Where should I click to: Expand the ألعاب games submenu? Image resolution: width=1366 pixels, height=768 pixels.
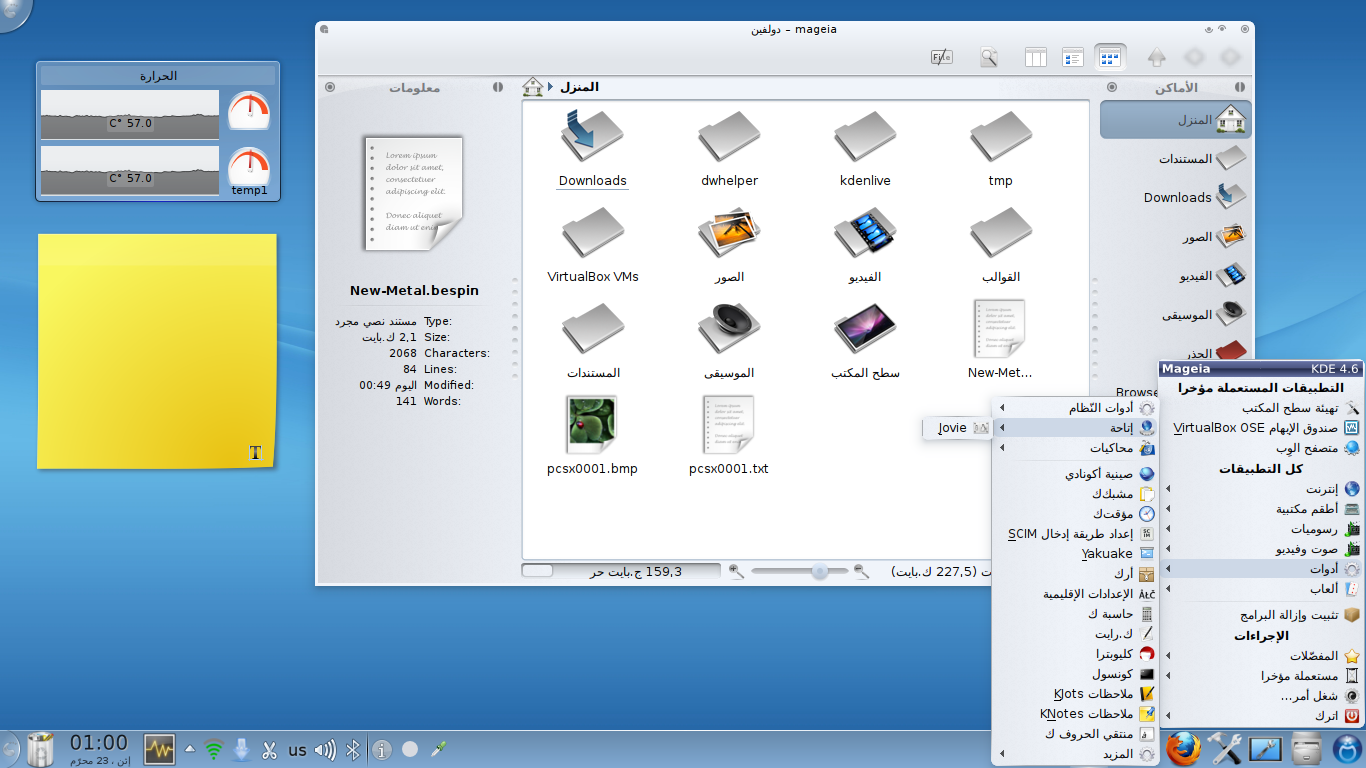coord(1262,589)
